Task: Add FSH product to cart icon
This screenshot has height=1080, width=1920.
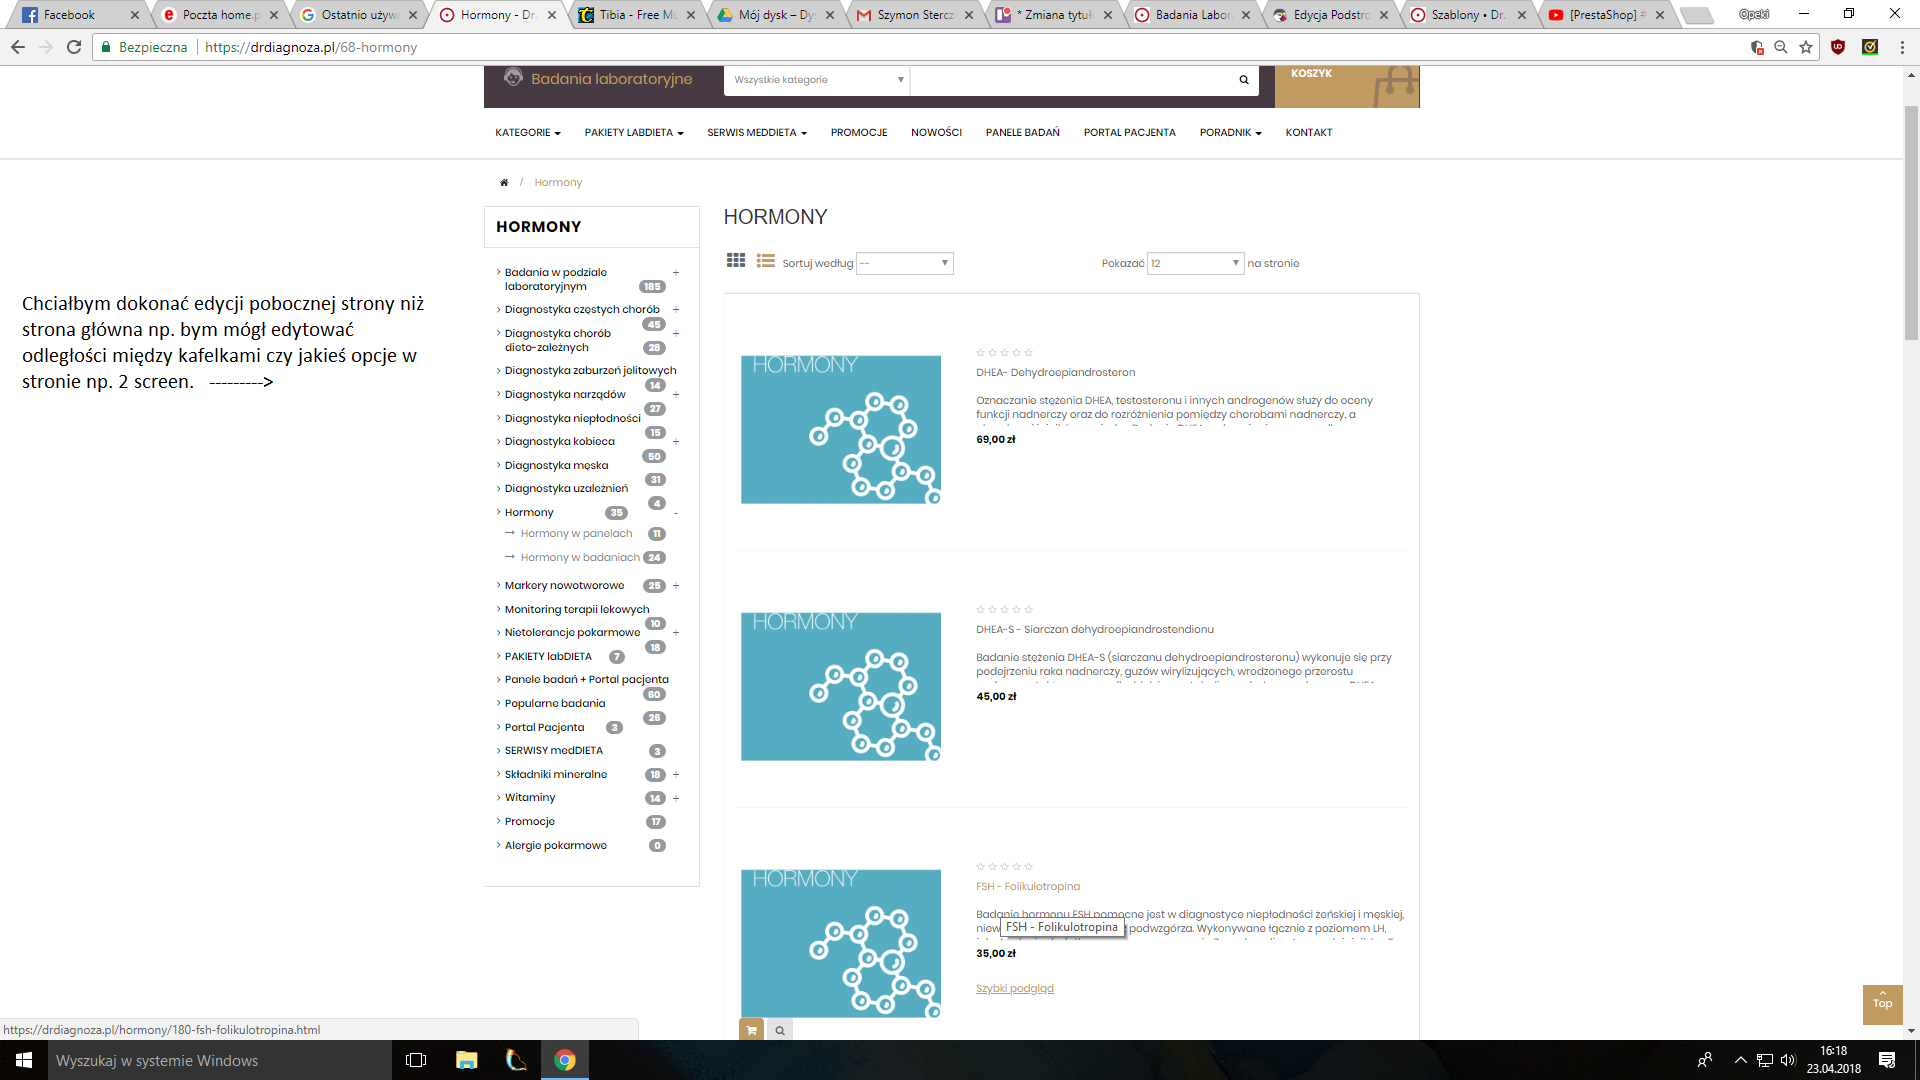Action: pos(751,1030)
